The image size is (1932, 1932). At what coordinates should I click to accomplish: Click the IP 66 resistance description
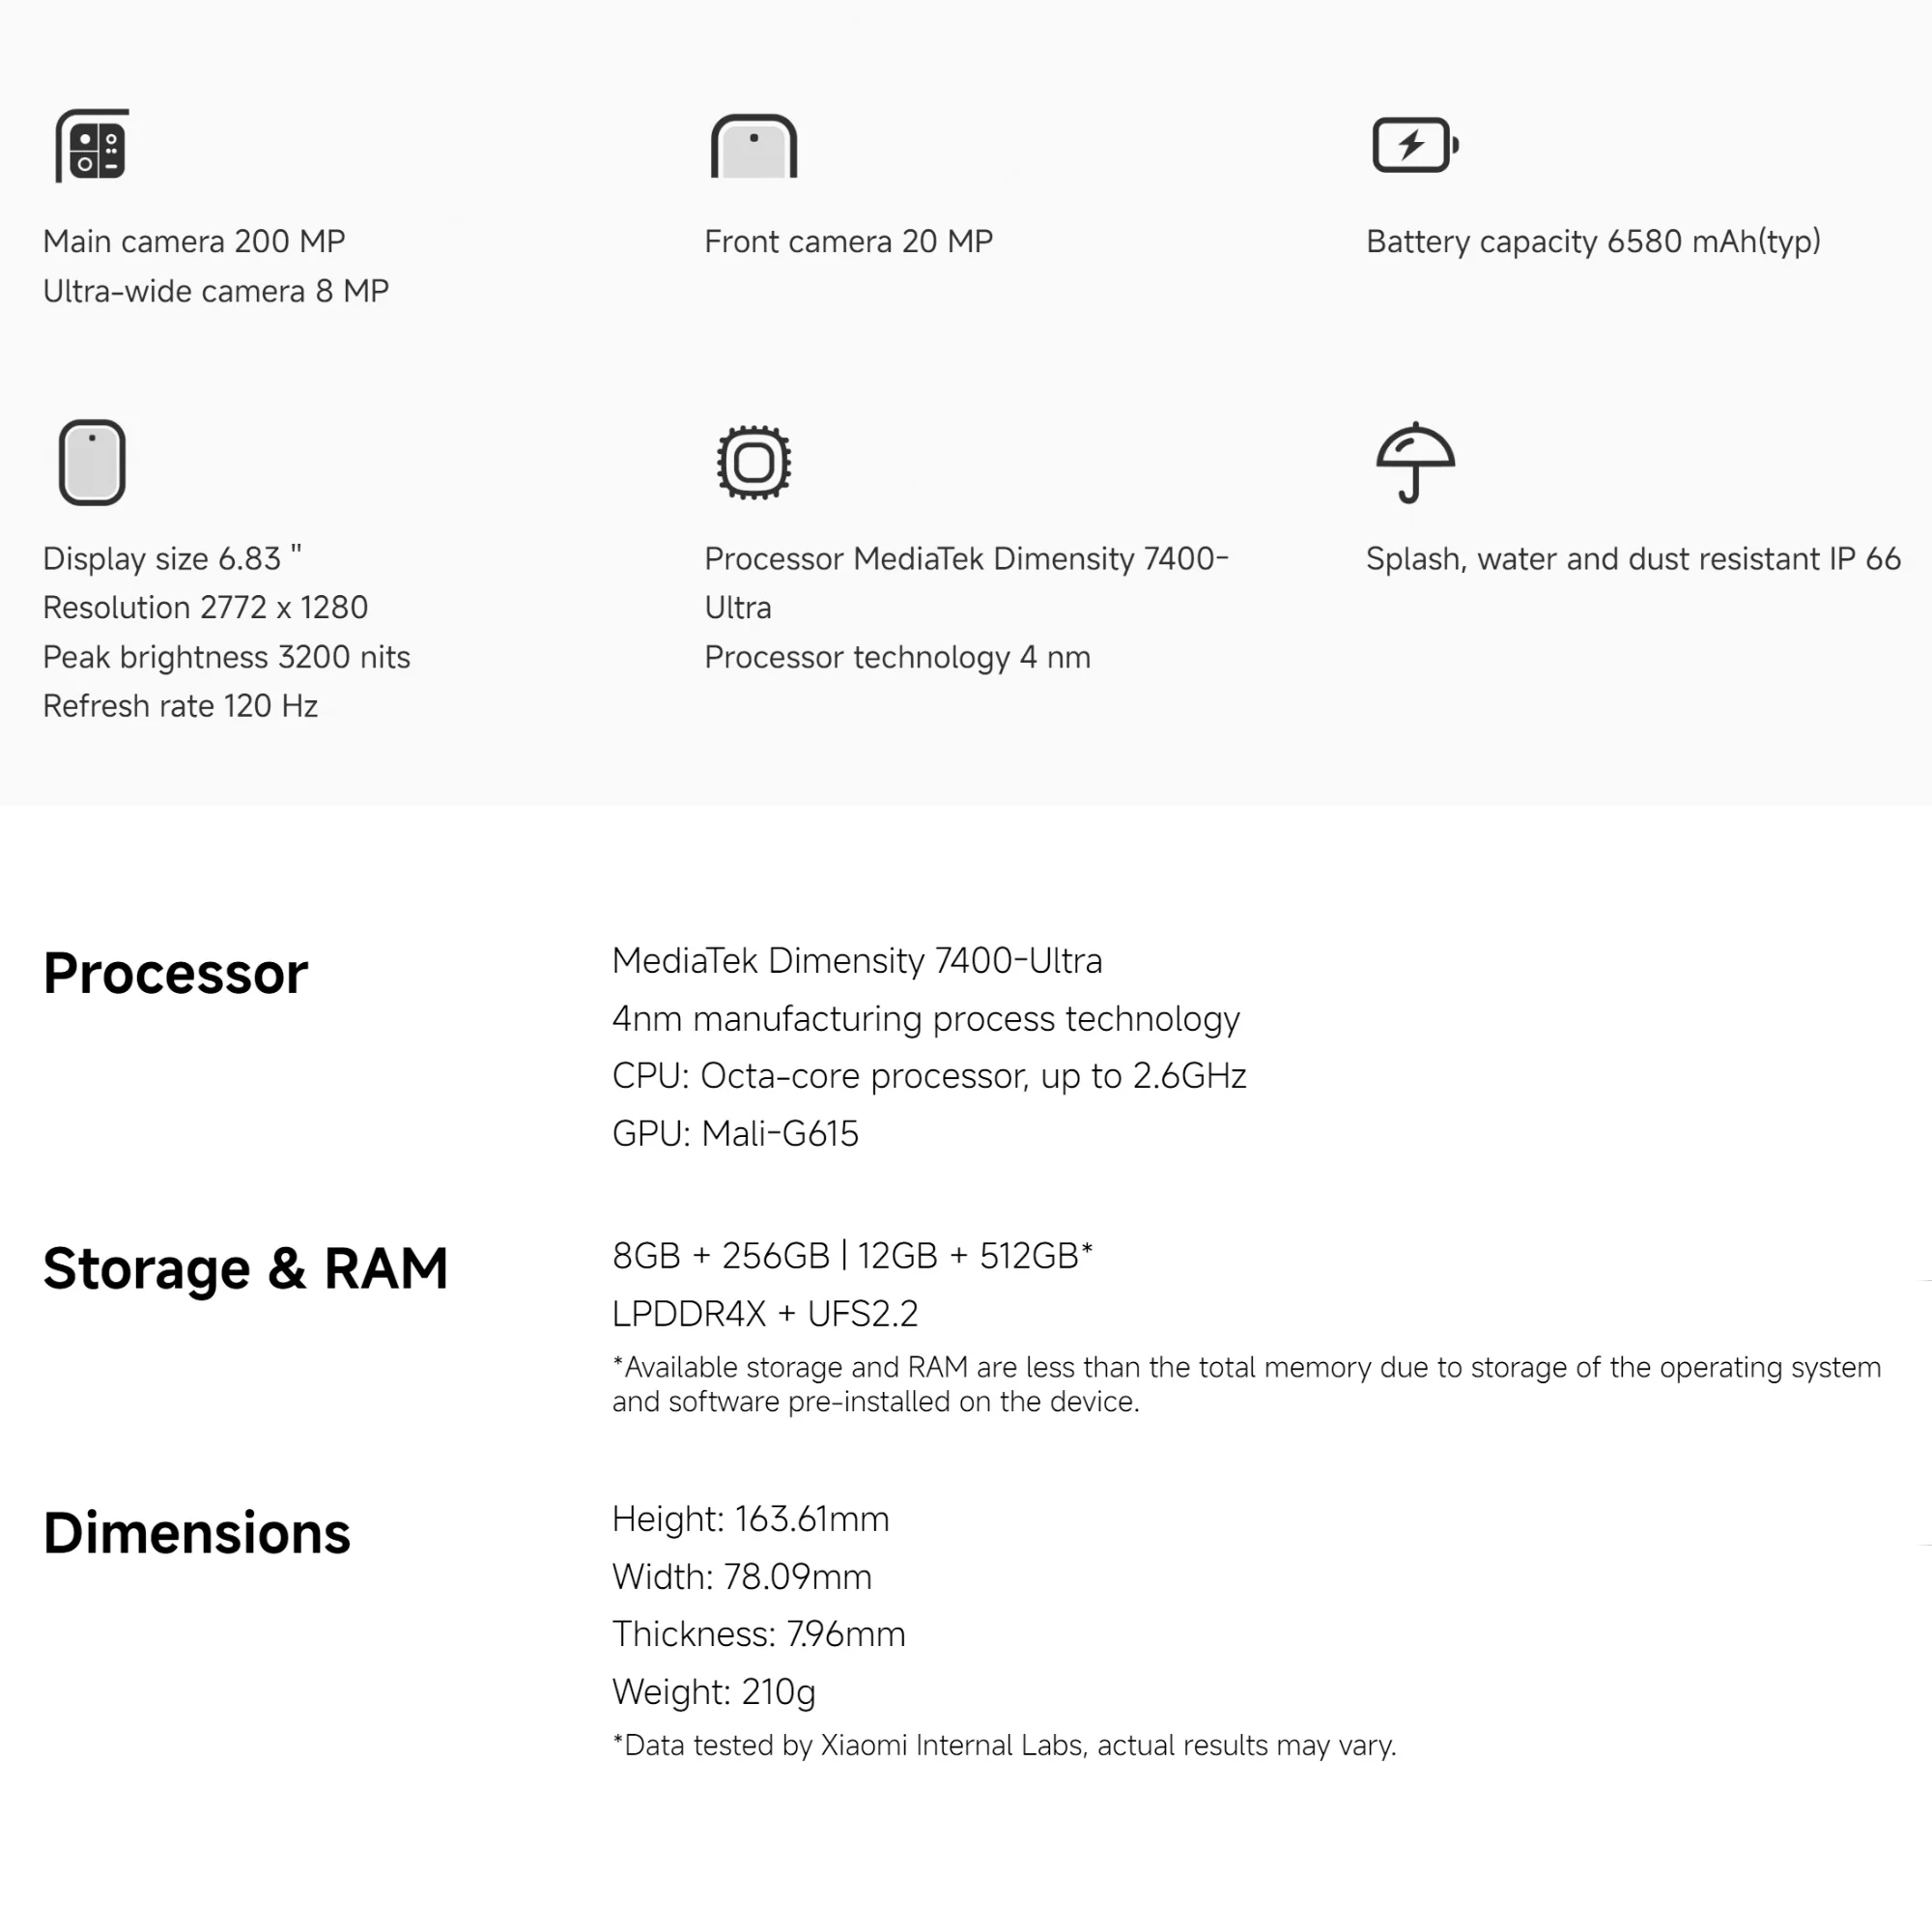[1633, 559]
